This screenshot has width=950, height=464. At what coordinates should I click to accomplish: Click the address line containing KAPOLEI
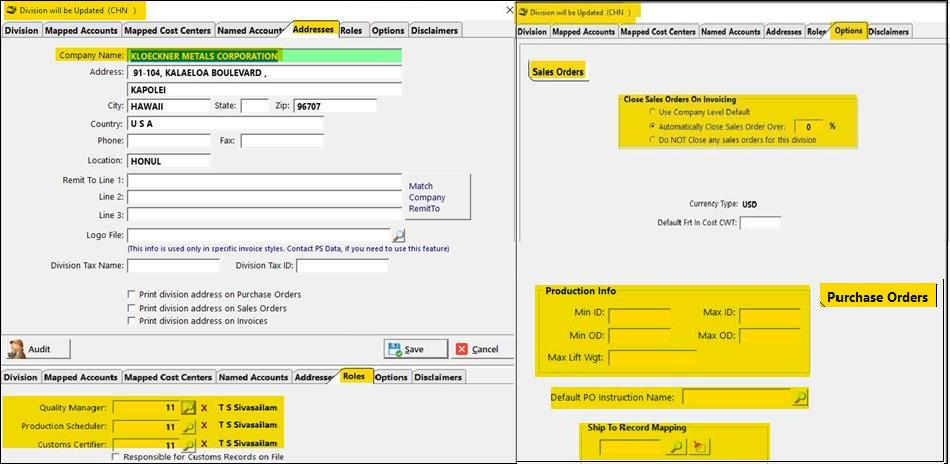(264, 90)
